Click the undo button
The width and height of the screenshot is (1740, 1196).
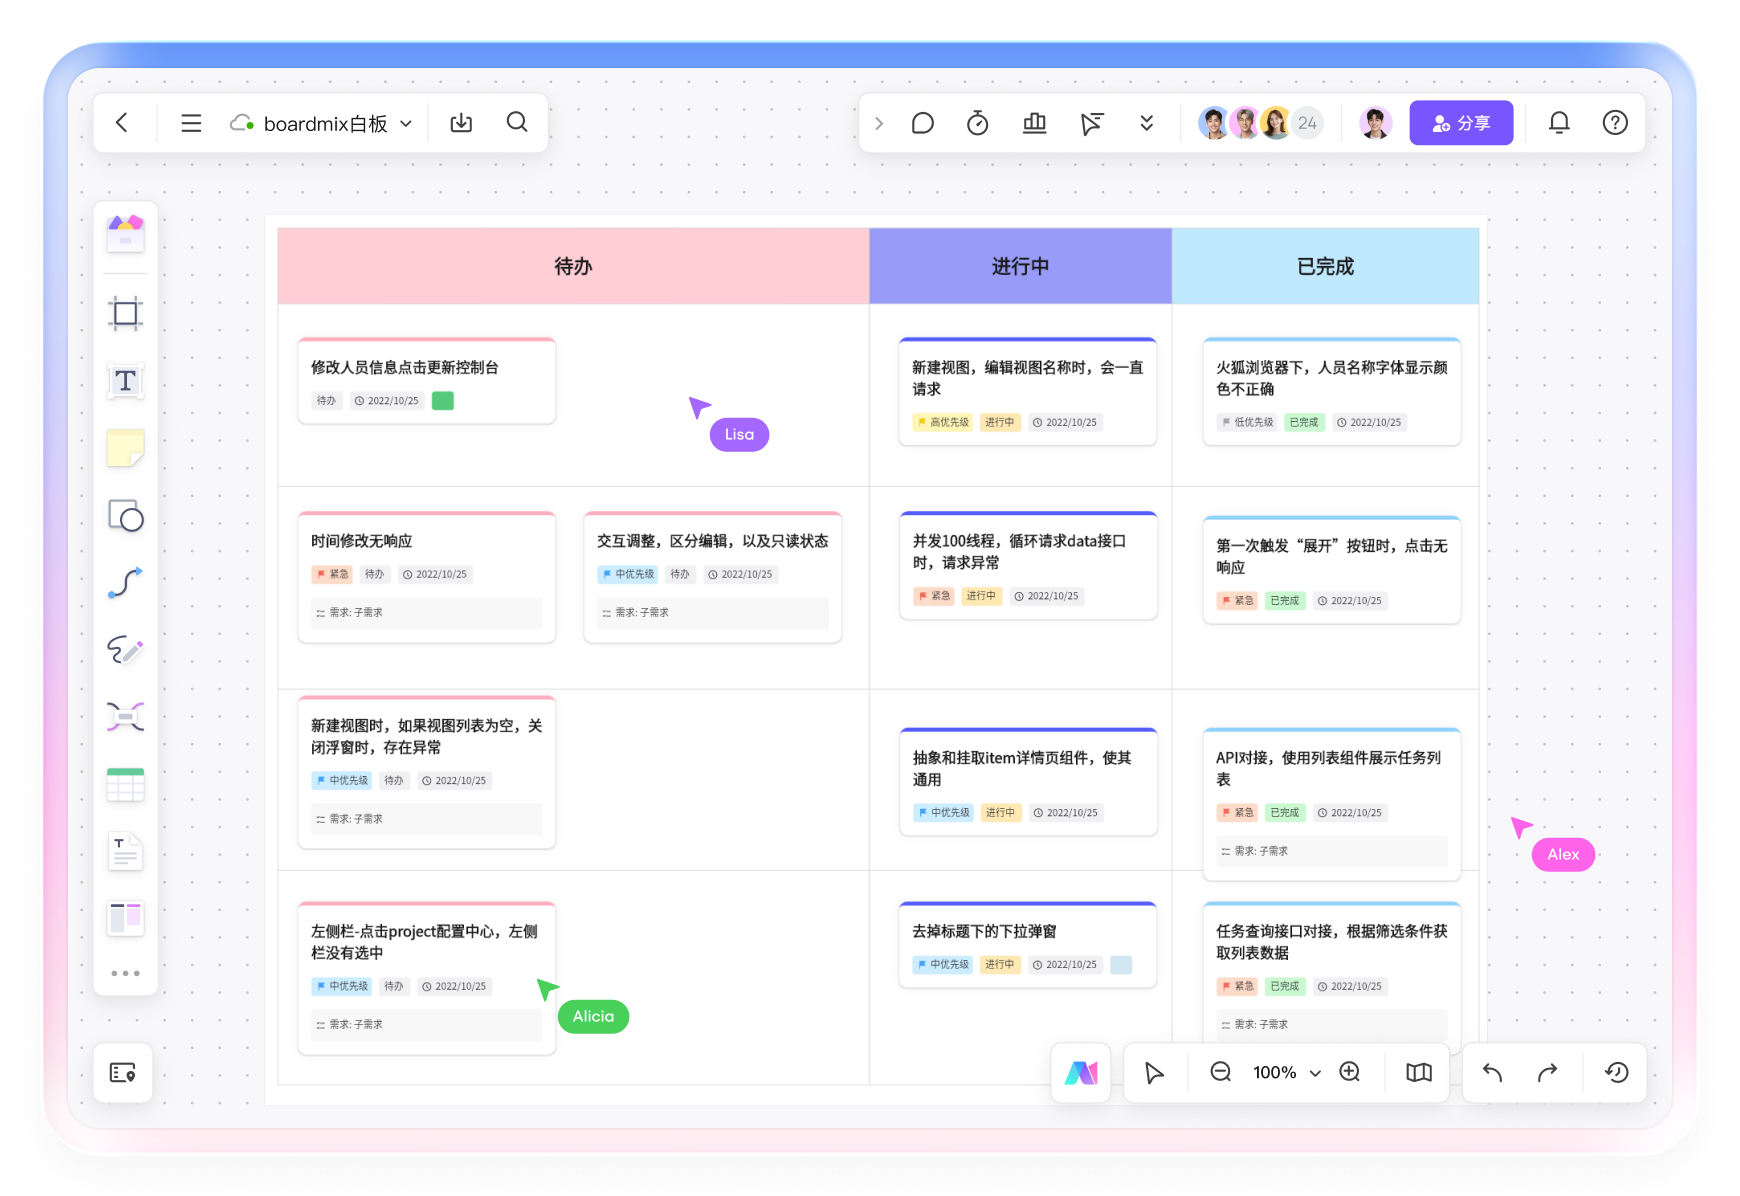pyautogui.click(x=1492, y=1072)
